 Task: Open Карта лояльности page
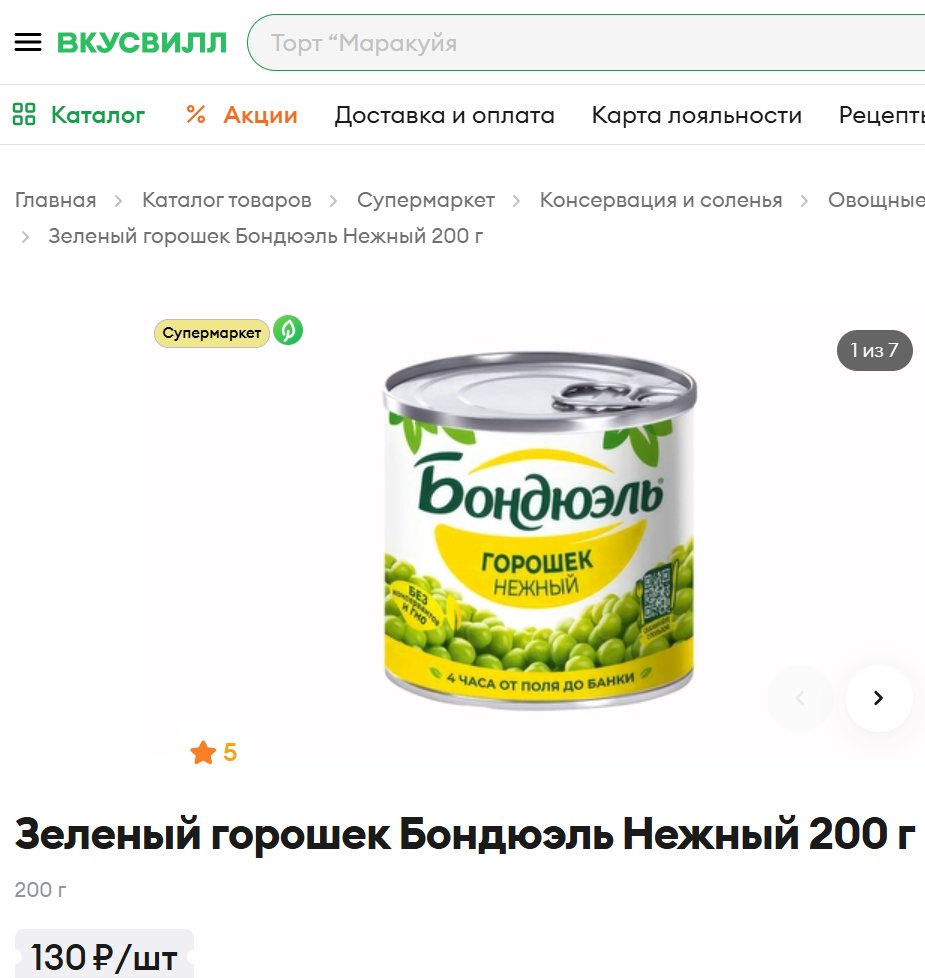point(697,115)
